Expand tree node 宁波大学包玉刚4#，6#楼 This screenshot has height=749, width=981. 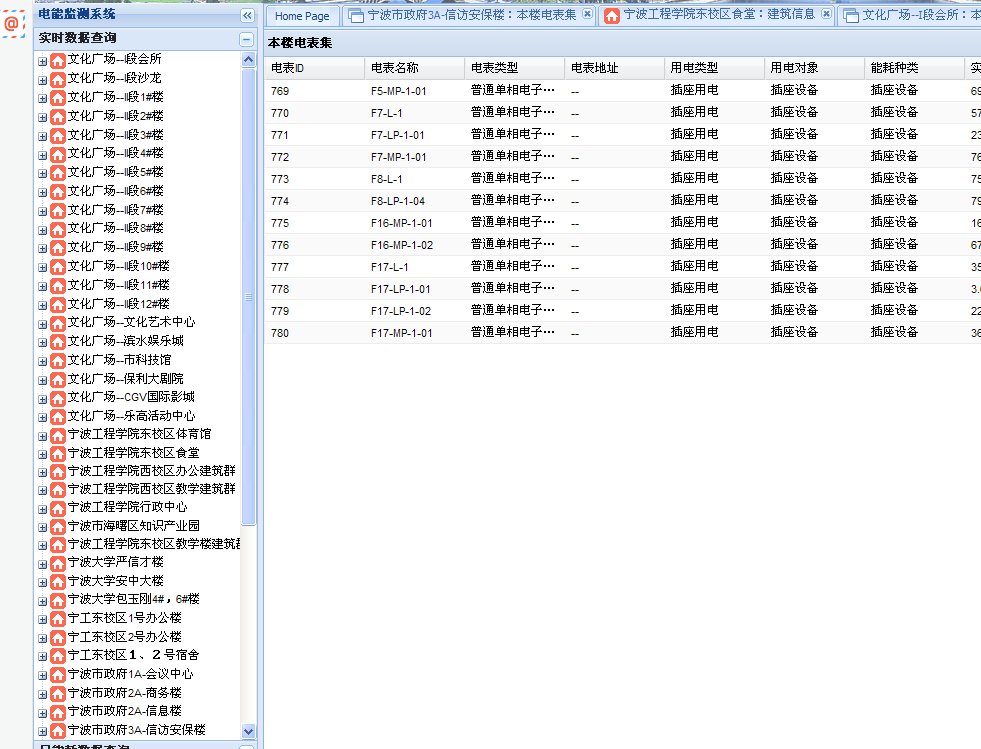pyautogui.click(x=43, y=601)
